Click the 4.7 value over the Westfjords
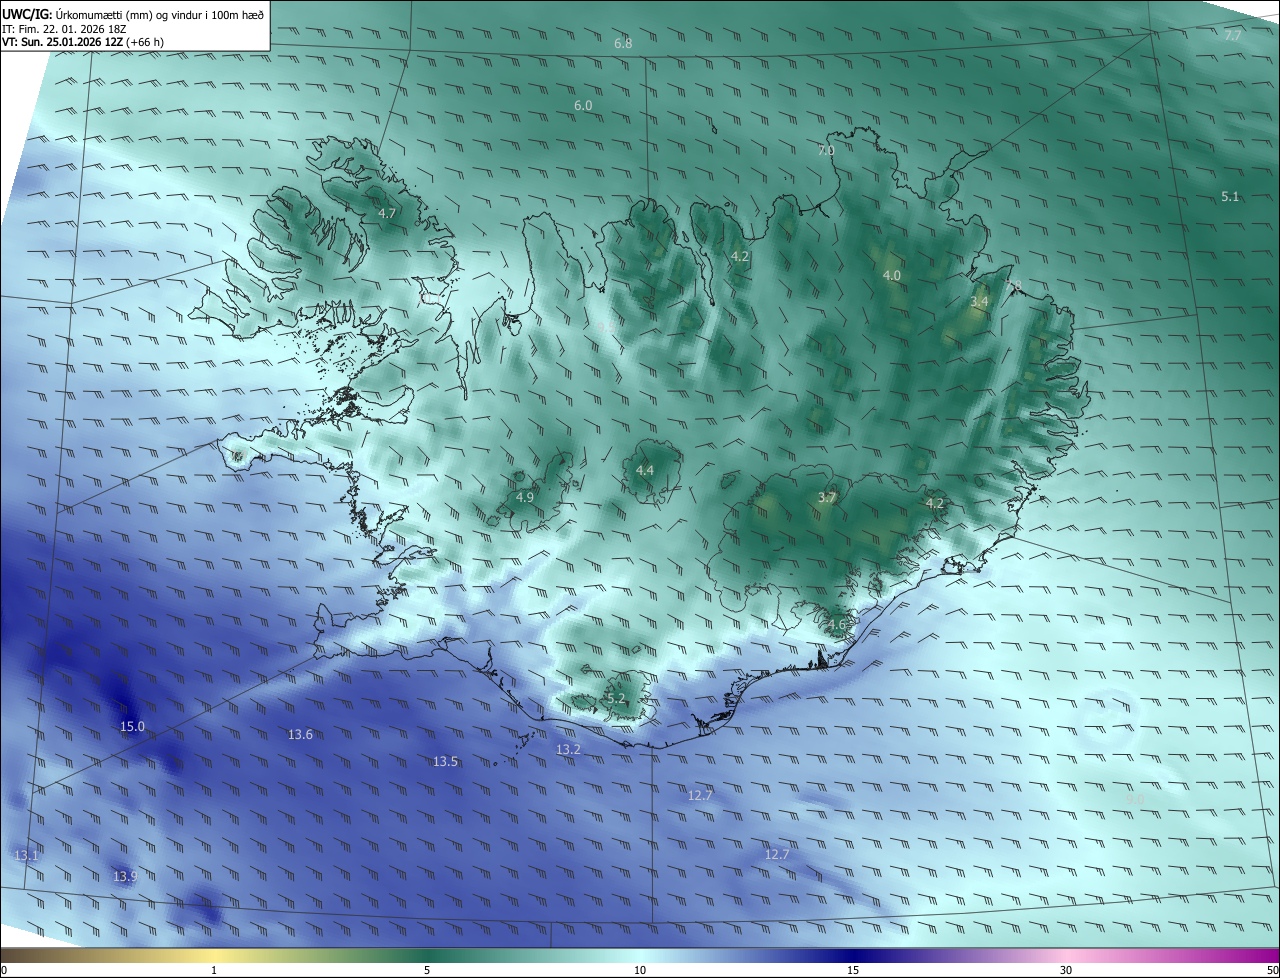The width and height of the screenshot is (1280, 978). pyautogui.click(x=387, y=213)
